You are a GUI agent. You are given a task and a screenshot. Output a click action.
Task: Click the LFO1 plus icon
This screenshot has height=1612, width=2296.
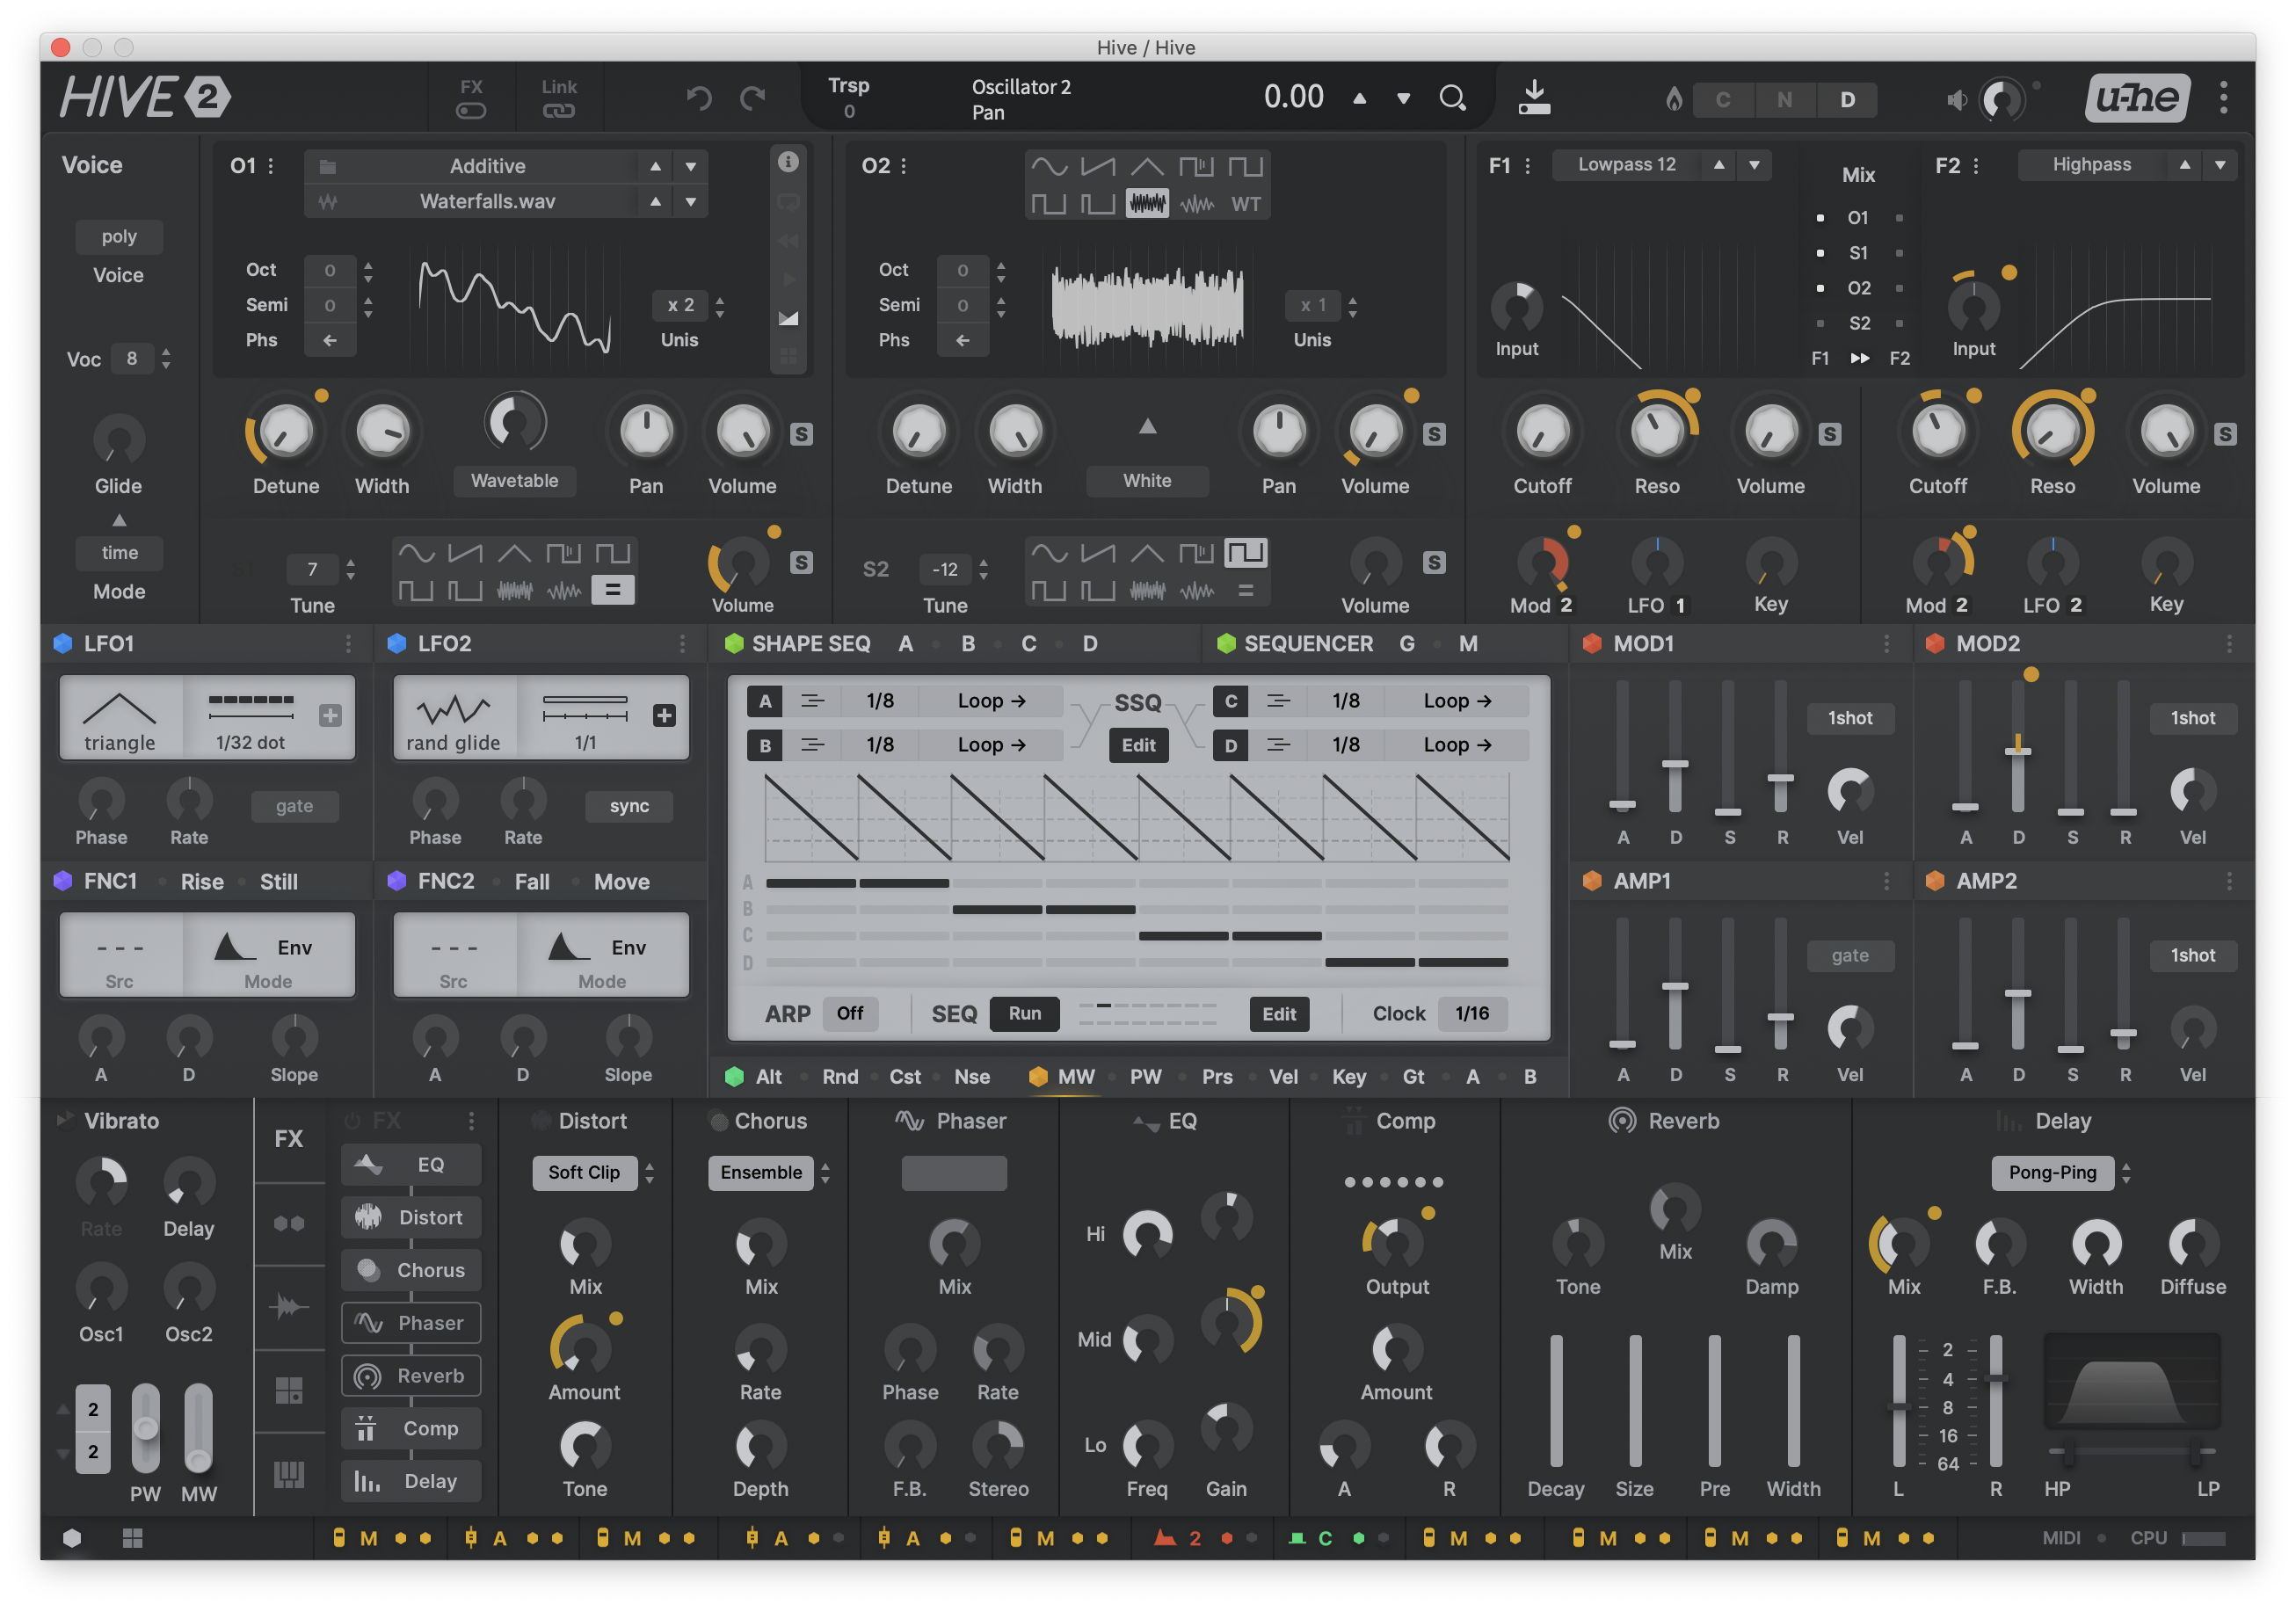click(330, 715)
